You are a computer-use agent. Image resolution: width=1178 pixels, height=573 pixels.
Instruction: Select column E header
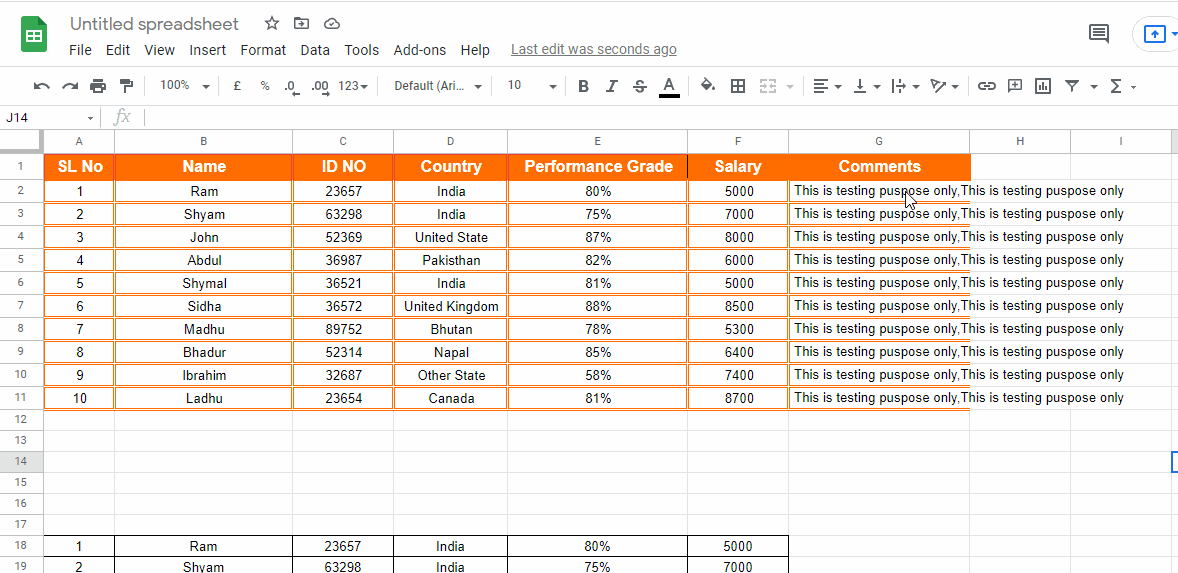pos(597,141)
